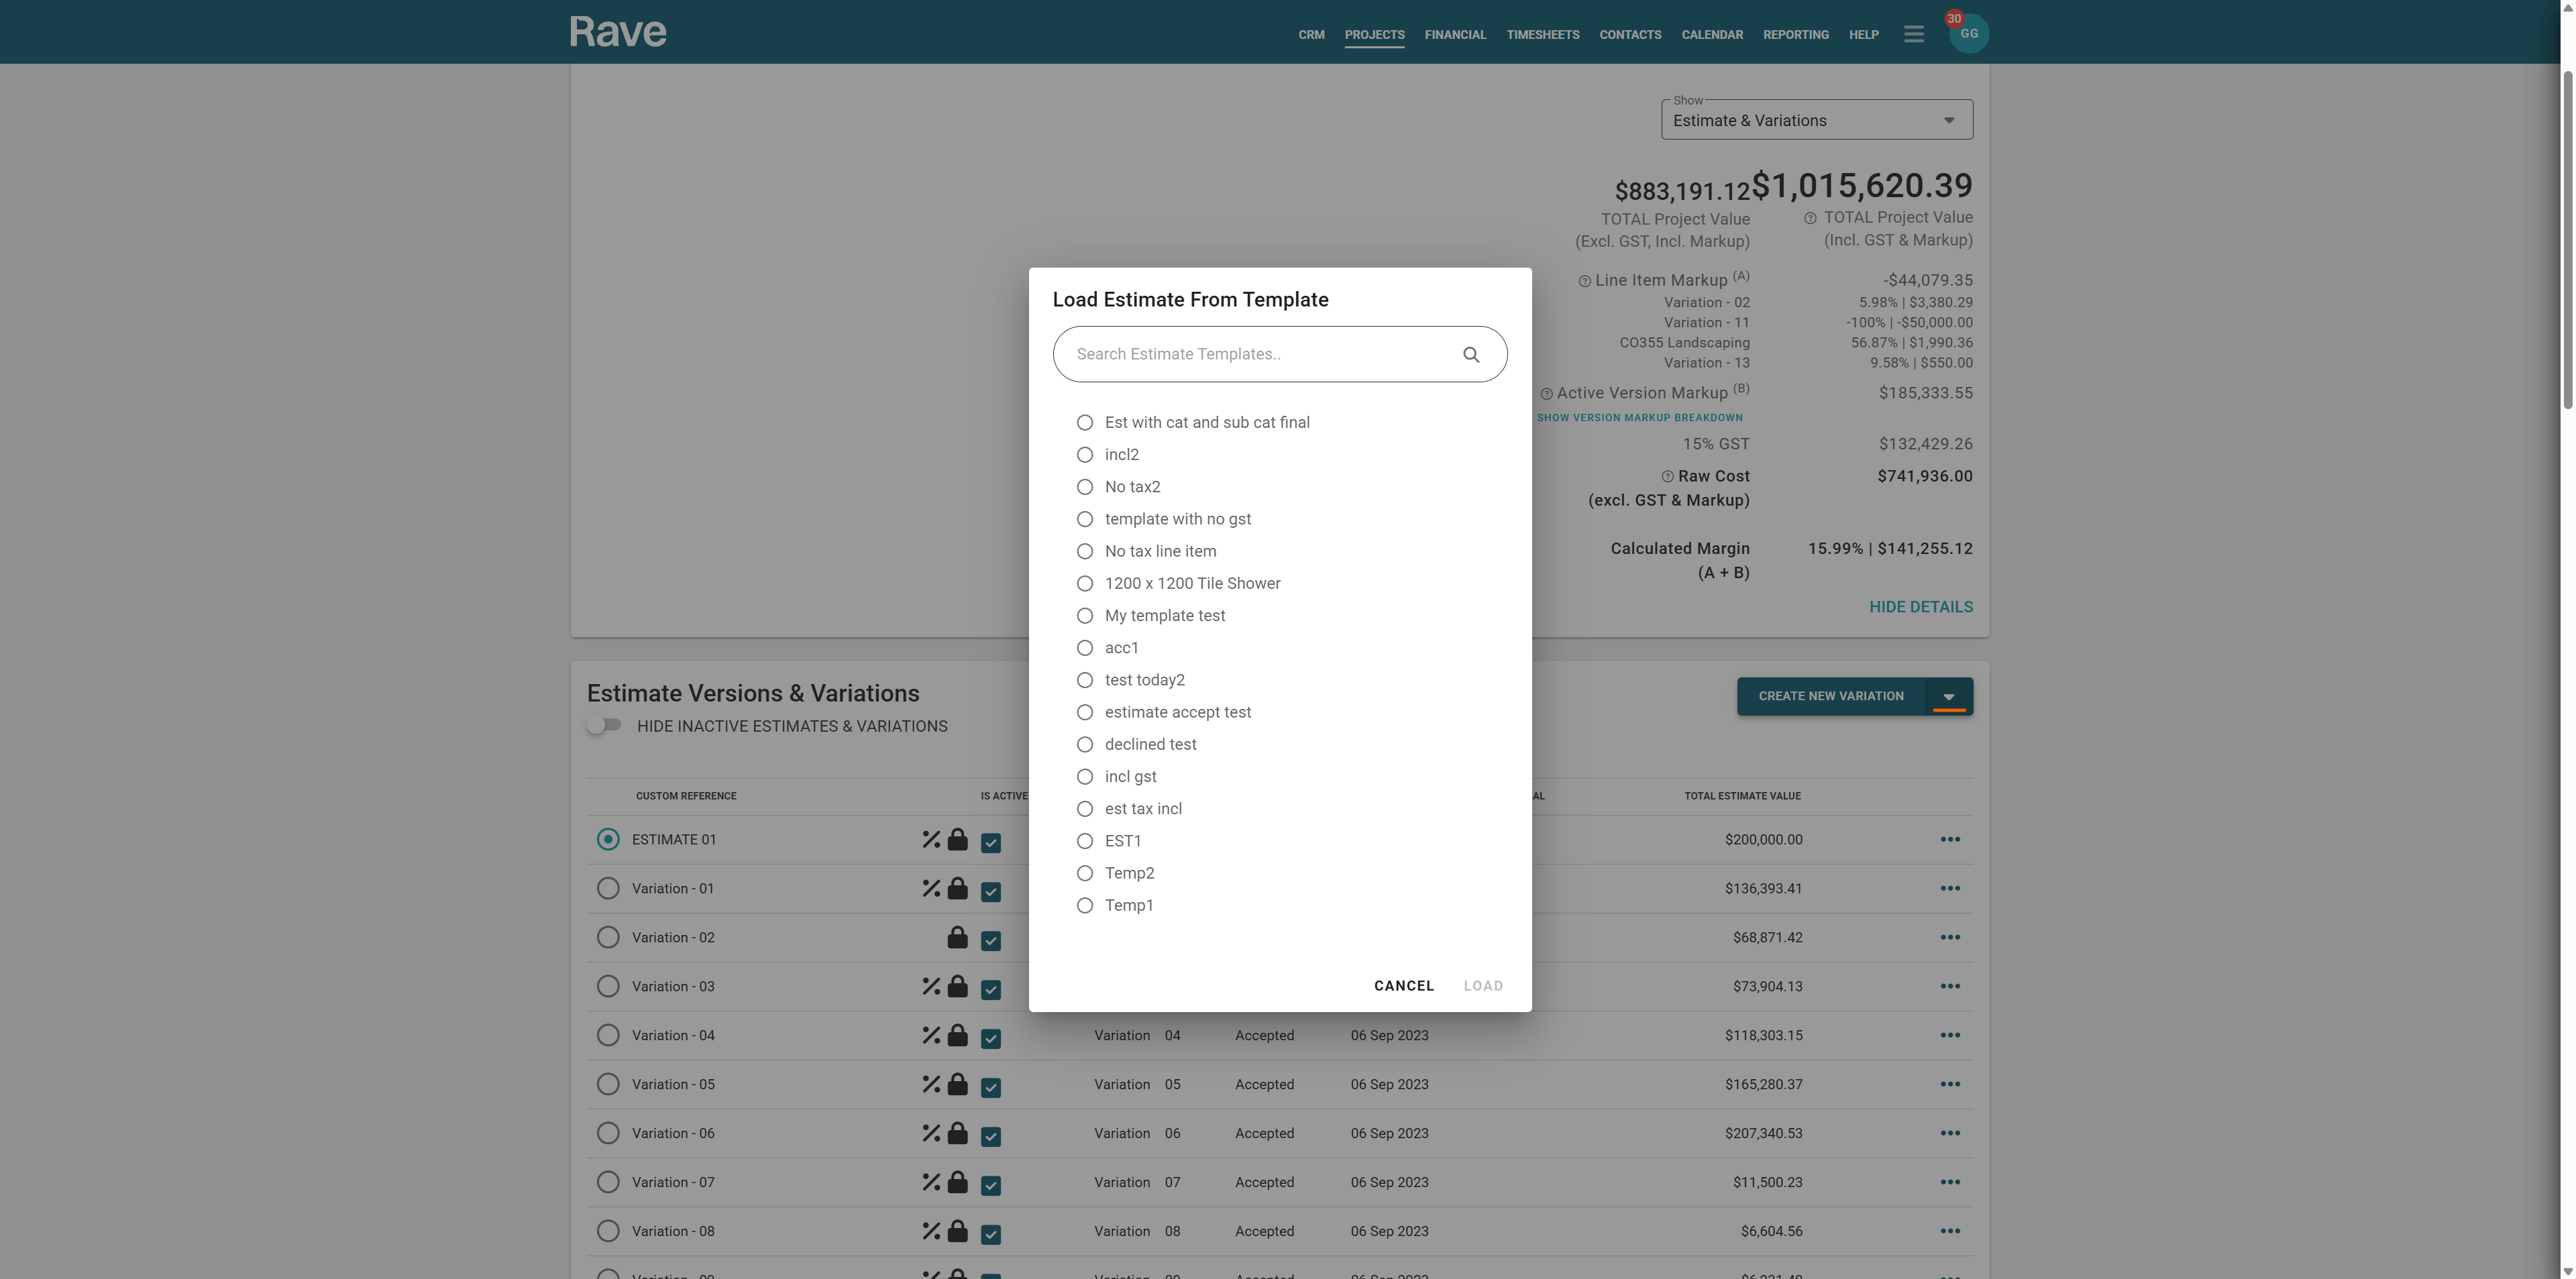
Task: Expand Create New Variation dropdown arrow
Action: [1948, 696]
